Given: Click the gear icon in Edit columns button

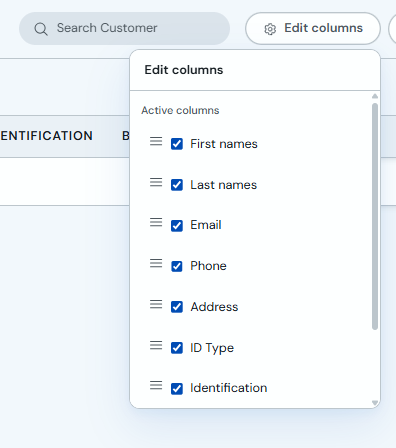Looking at the screenshot, I should tap(270, 29).
